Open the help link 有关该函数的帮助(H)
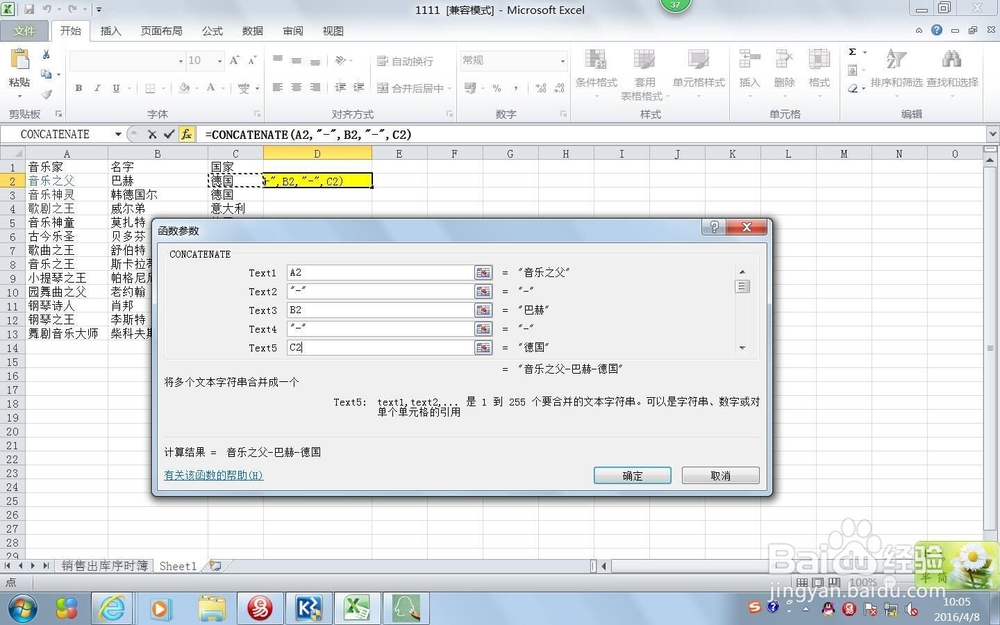The image size is (1000, 625). (213, 475)
